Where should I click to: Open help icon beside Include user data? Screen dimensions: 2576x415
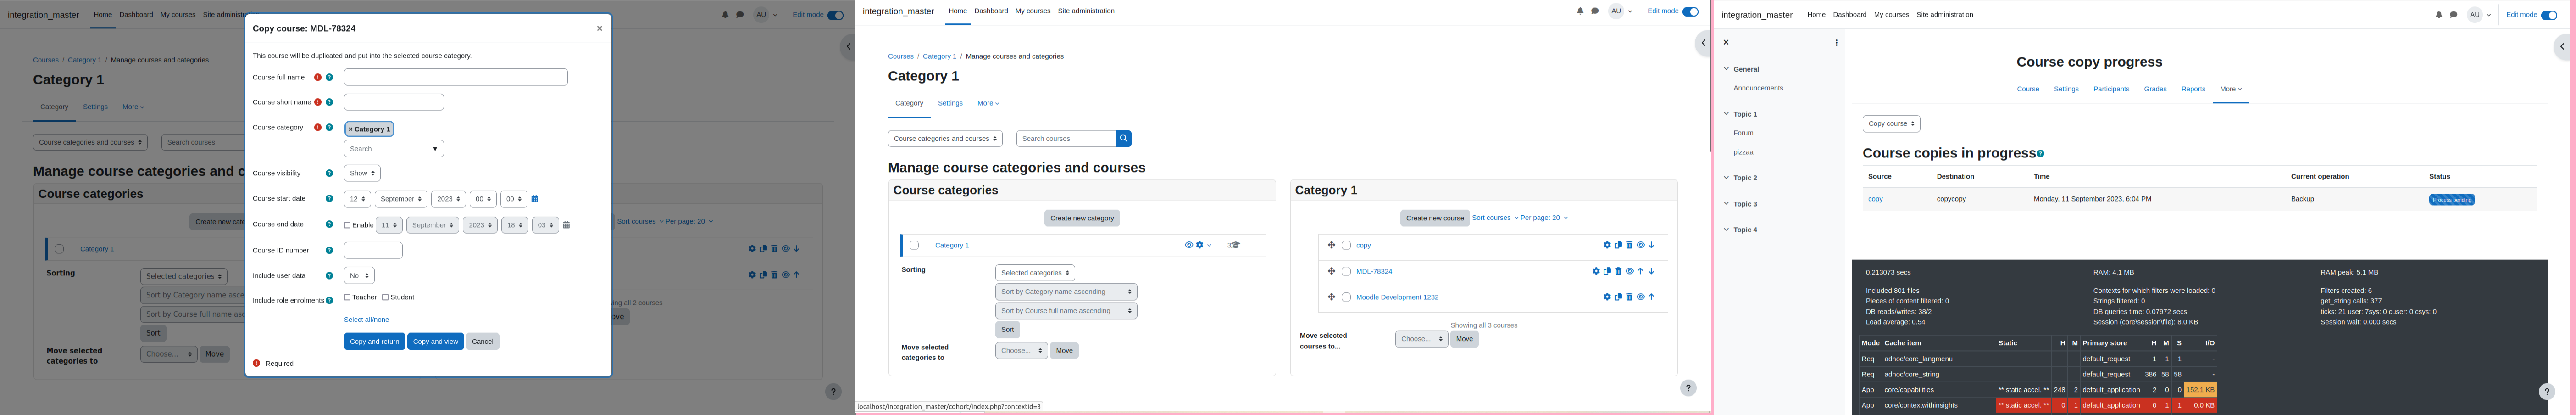[329, 275]
